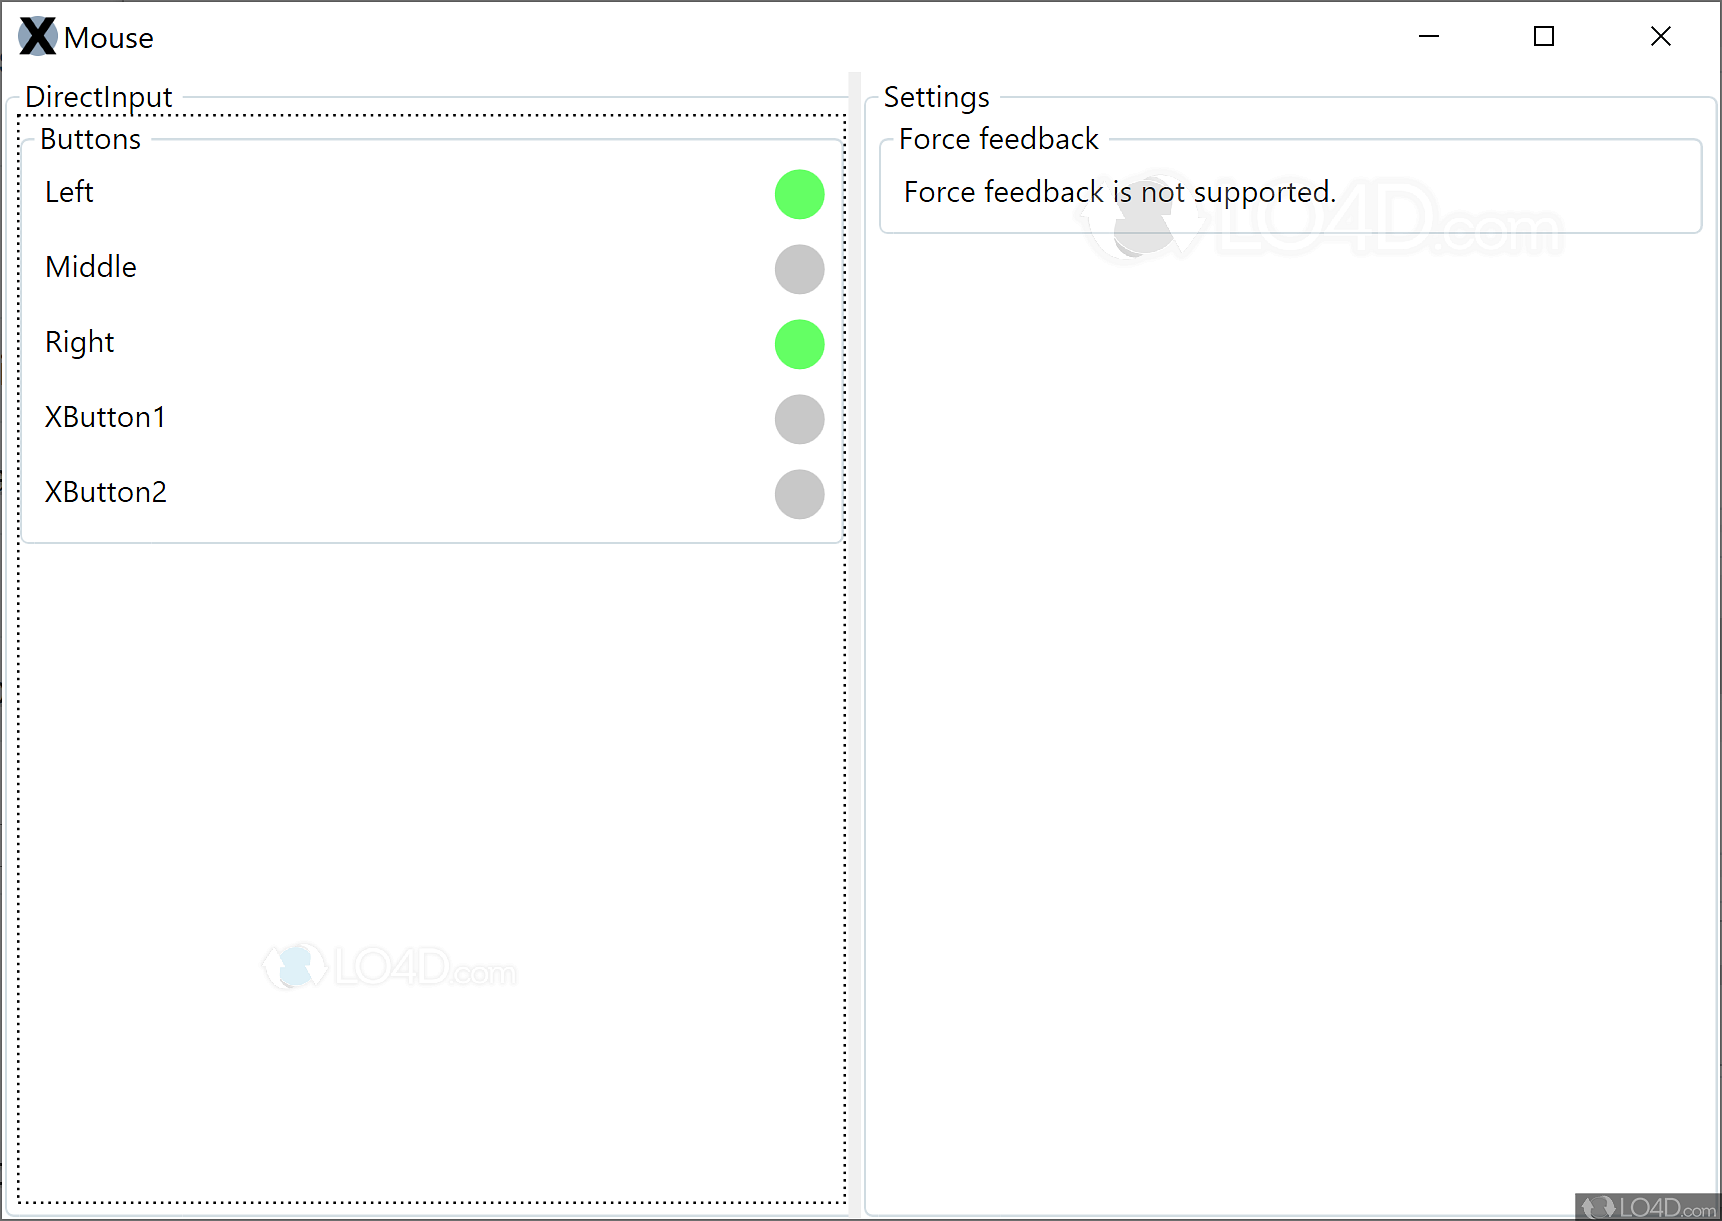This screenshot has height=1221, width=1722.
Task: Toggle the Middle mouse button status light
Action: coord(798,269)
